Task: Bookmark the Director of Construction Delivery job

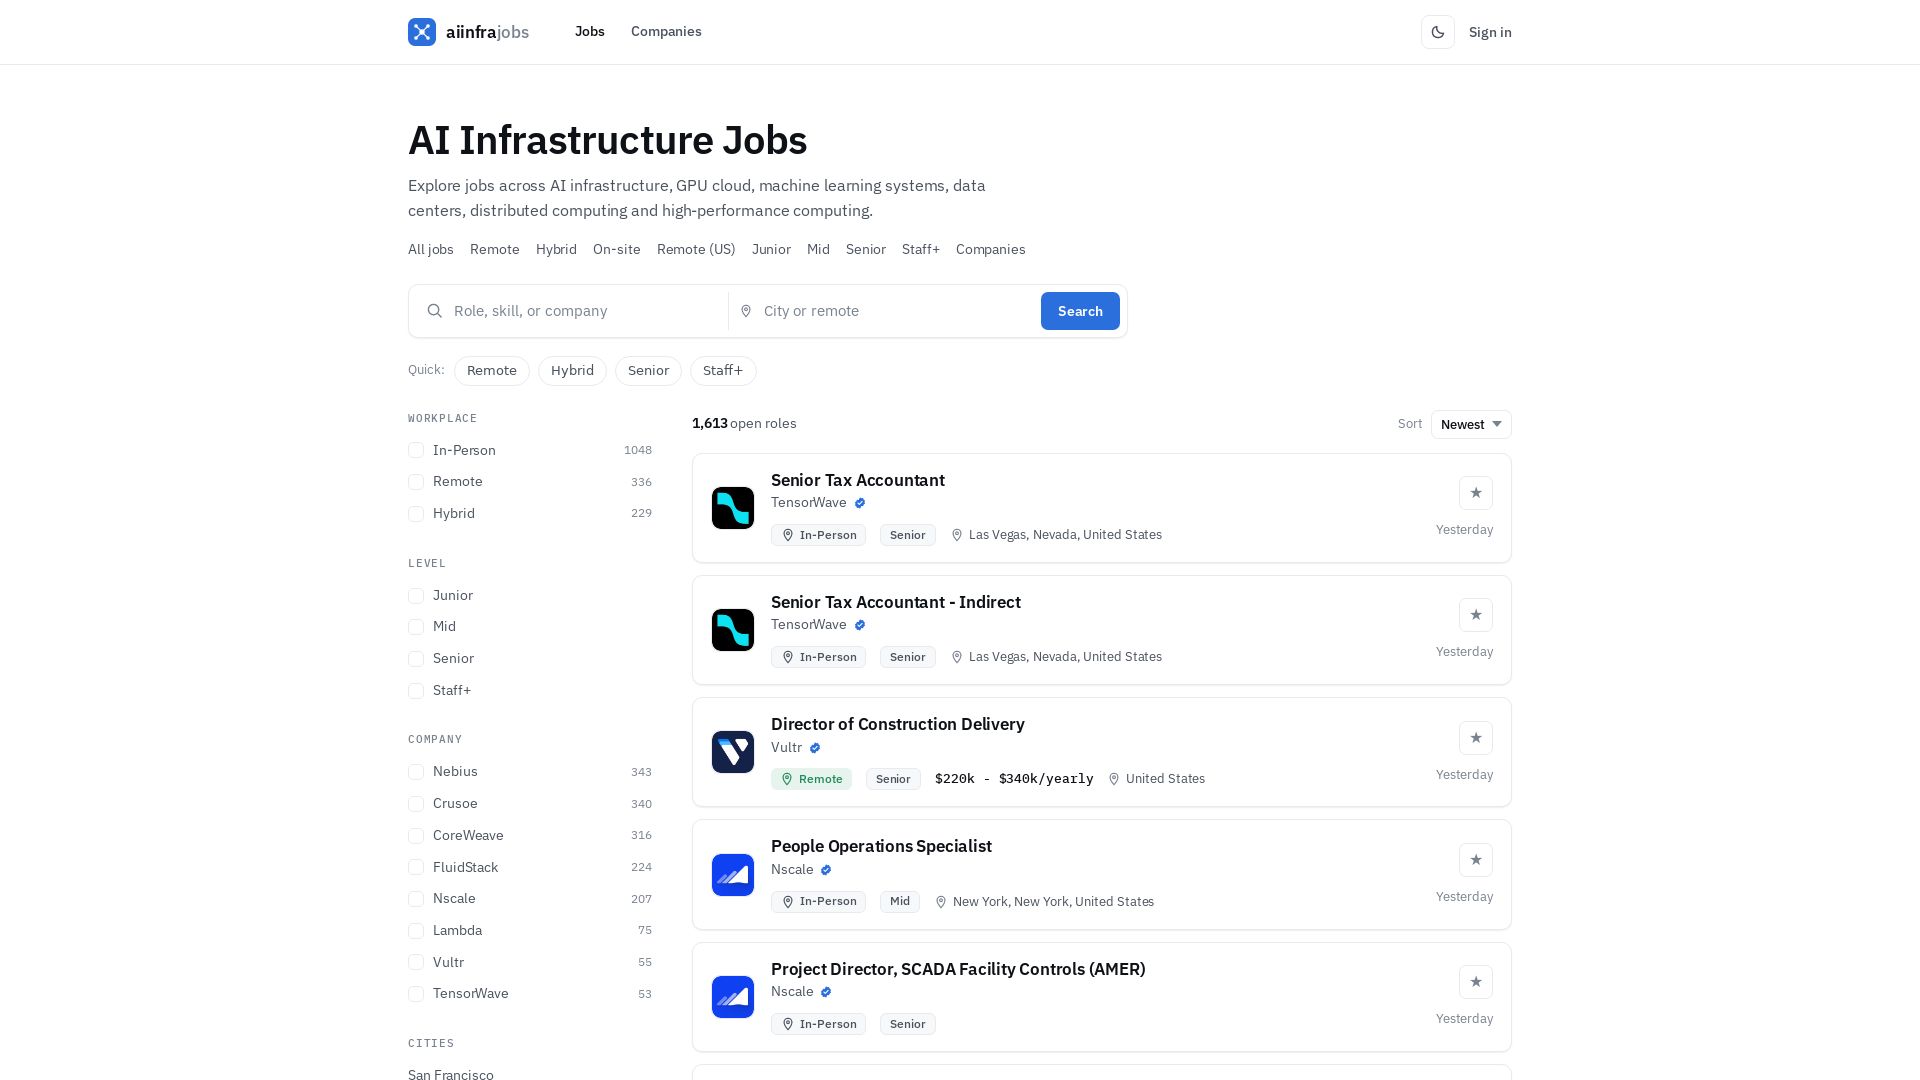Action: pyautogui.click(x=1476, y=738)
